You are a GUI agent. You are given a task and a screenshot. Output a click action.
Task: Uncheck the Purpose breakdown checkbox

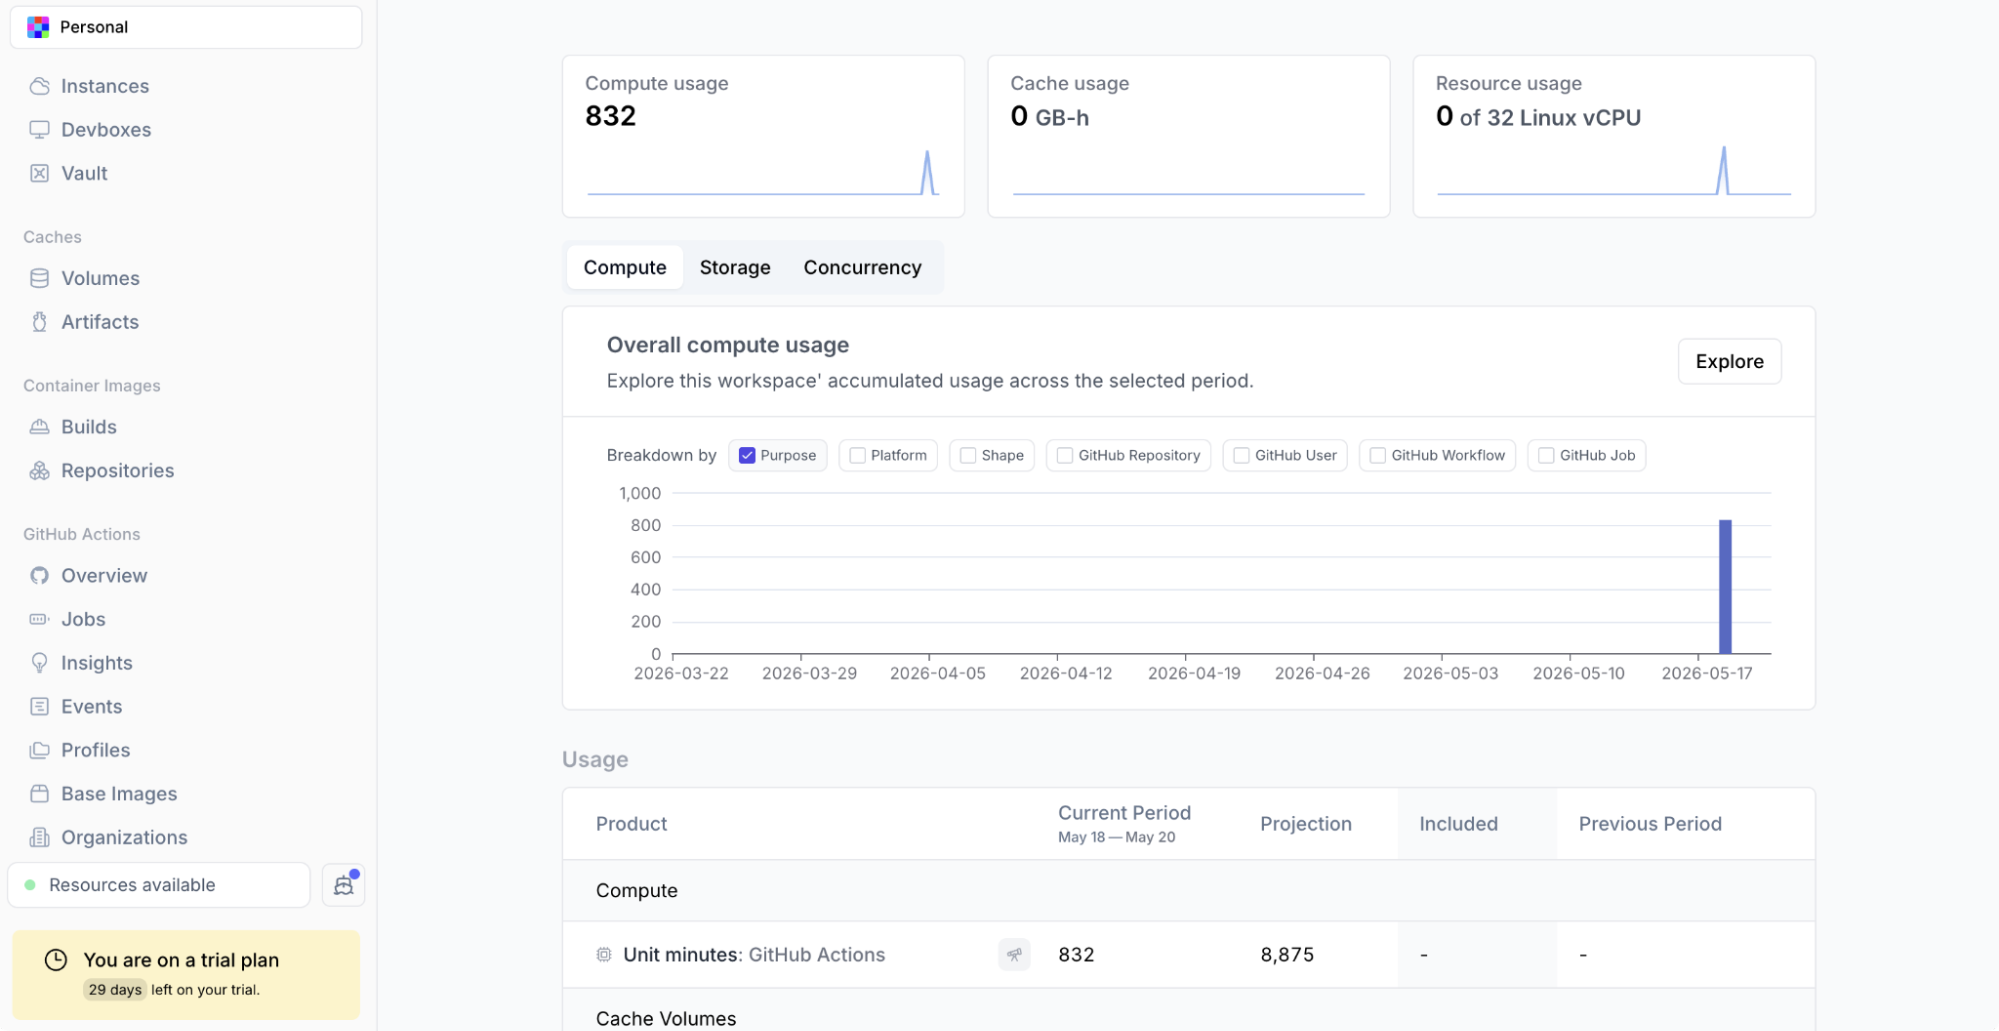point(747,455)
